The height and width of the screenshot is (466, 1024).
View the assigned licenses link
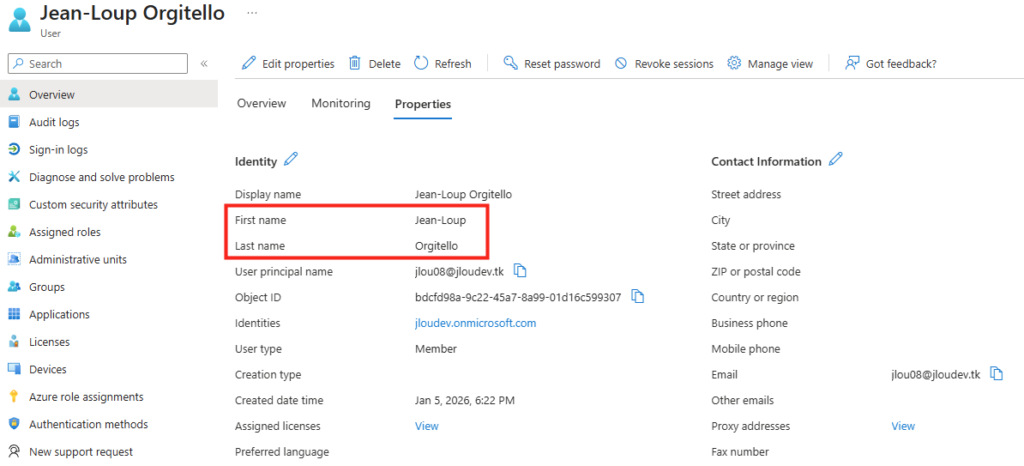(426, 426)
